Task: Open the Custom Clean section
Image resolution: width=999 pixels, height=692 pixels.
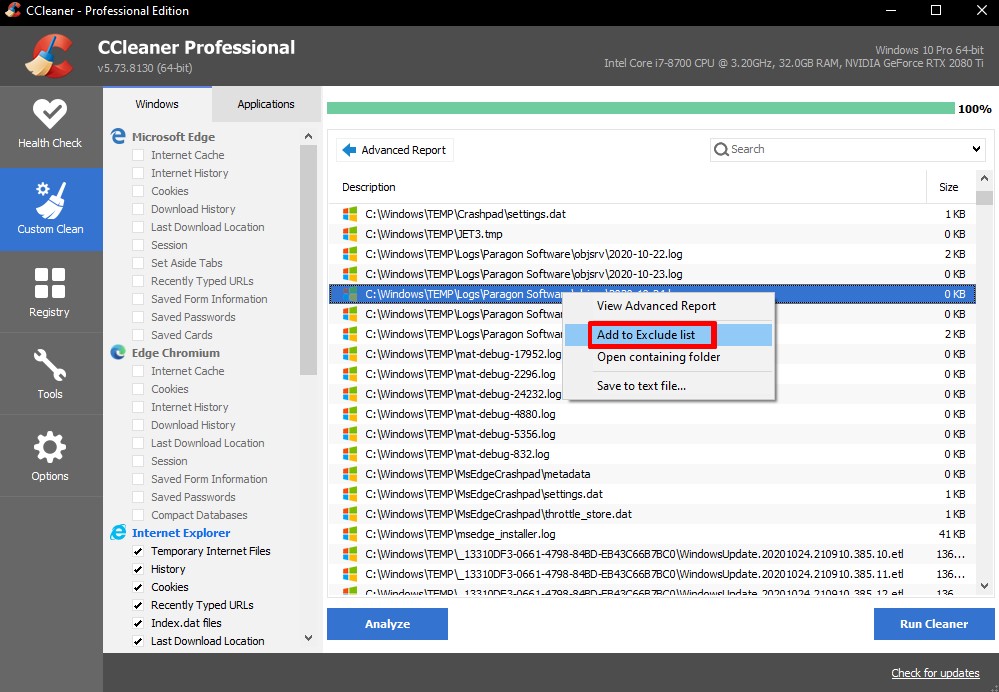Action: 50,209
